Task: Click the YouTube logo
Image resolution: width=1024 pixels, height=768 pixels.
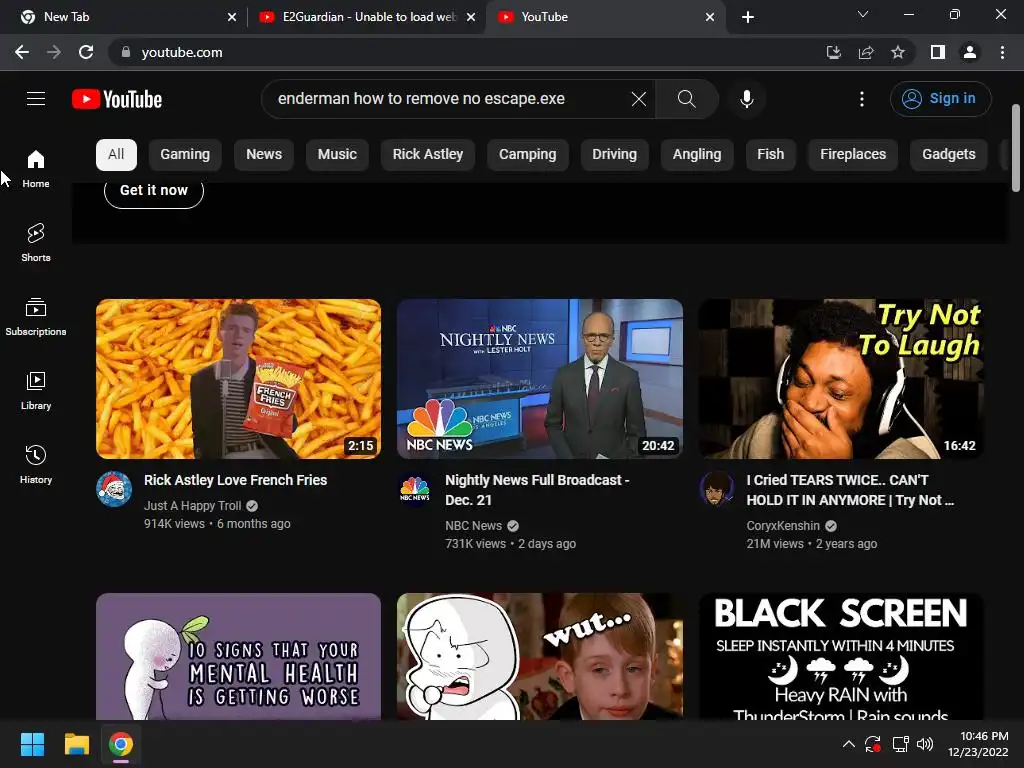Action: (x=117, y=99)
